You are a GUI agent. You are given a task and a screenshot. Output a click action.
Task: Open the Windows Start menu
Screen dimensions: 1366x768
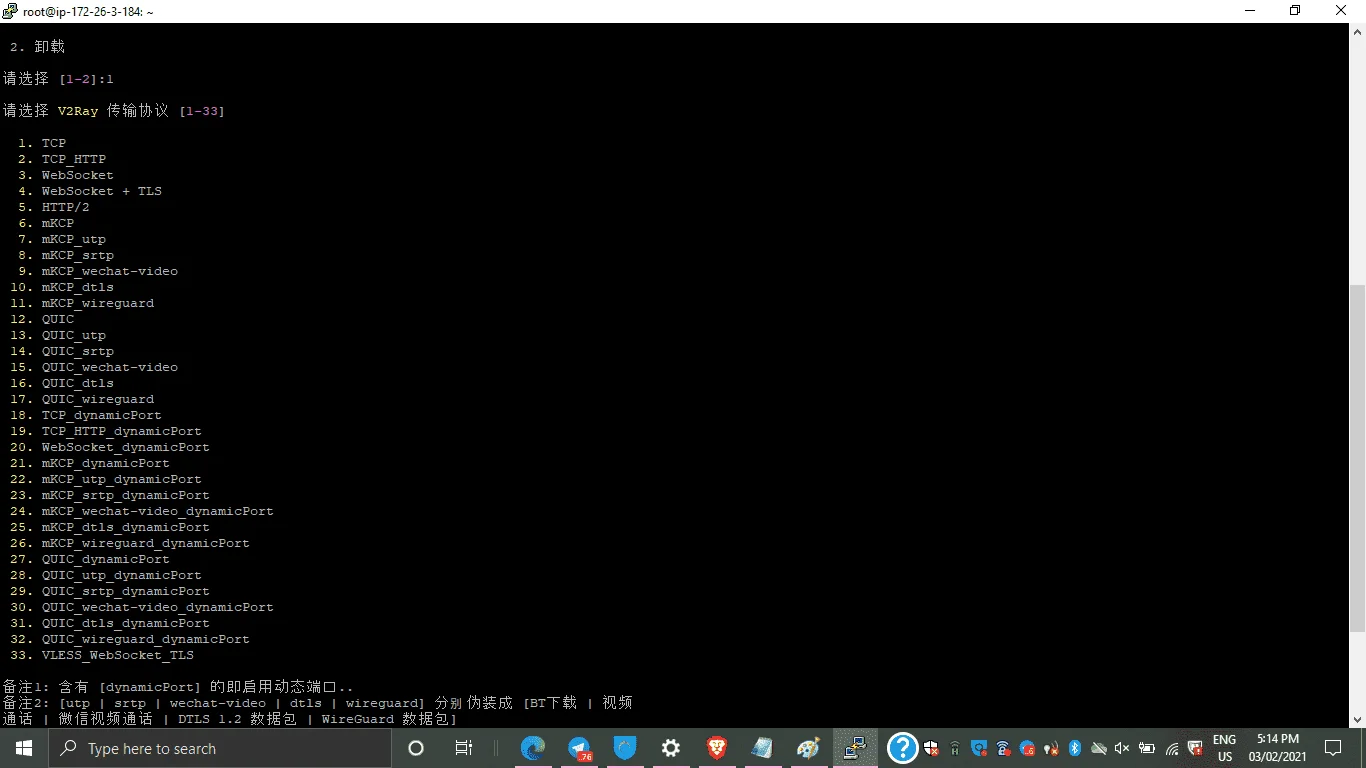click(x=24, y=748)
